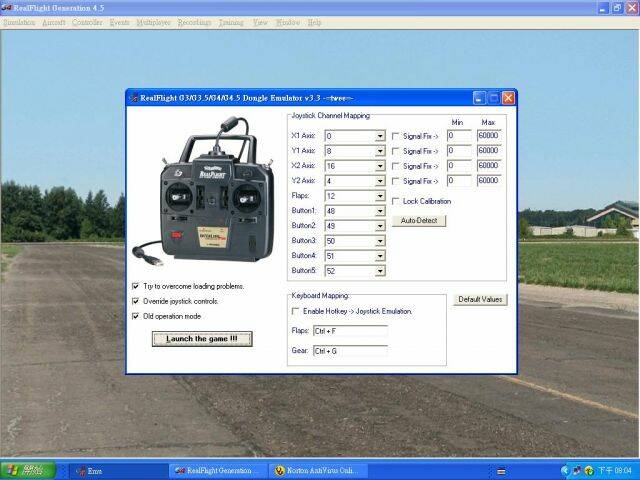Expand hidden system tray icons arrow

(564, 471)
